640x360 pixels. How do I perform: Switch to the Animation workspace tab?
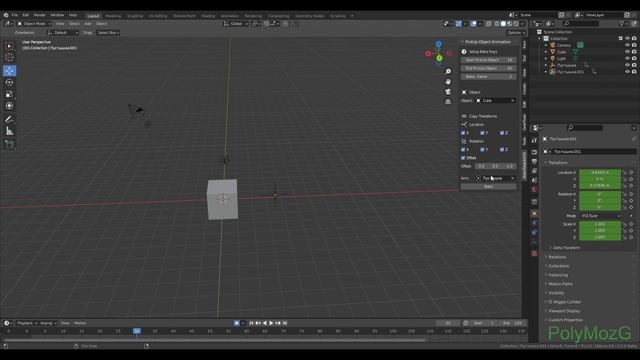pos(229,16)
